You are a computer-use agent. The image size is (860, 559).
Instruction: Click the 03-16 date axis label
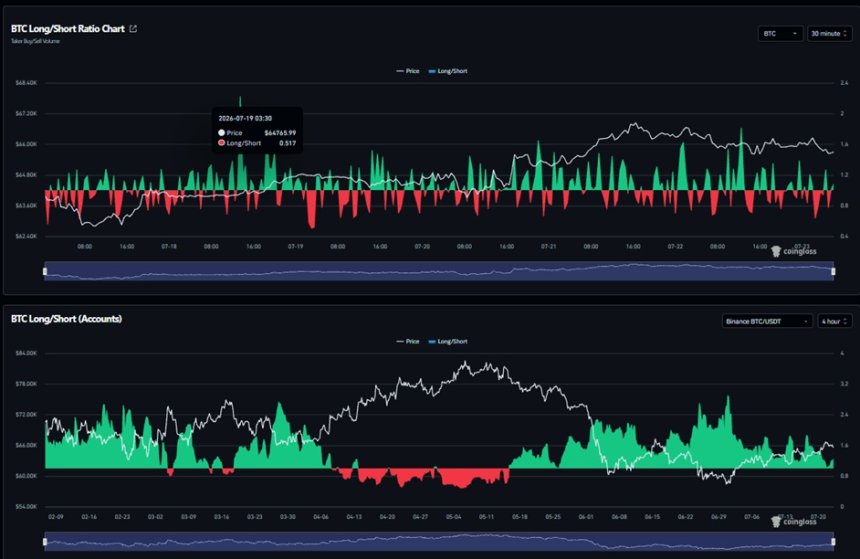221,517
